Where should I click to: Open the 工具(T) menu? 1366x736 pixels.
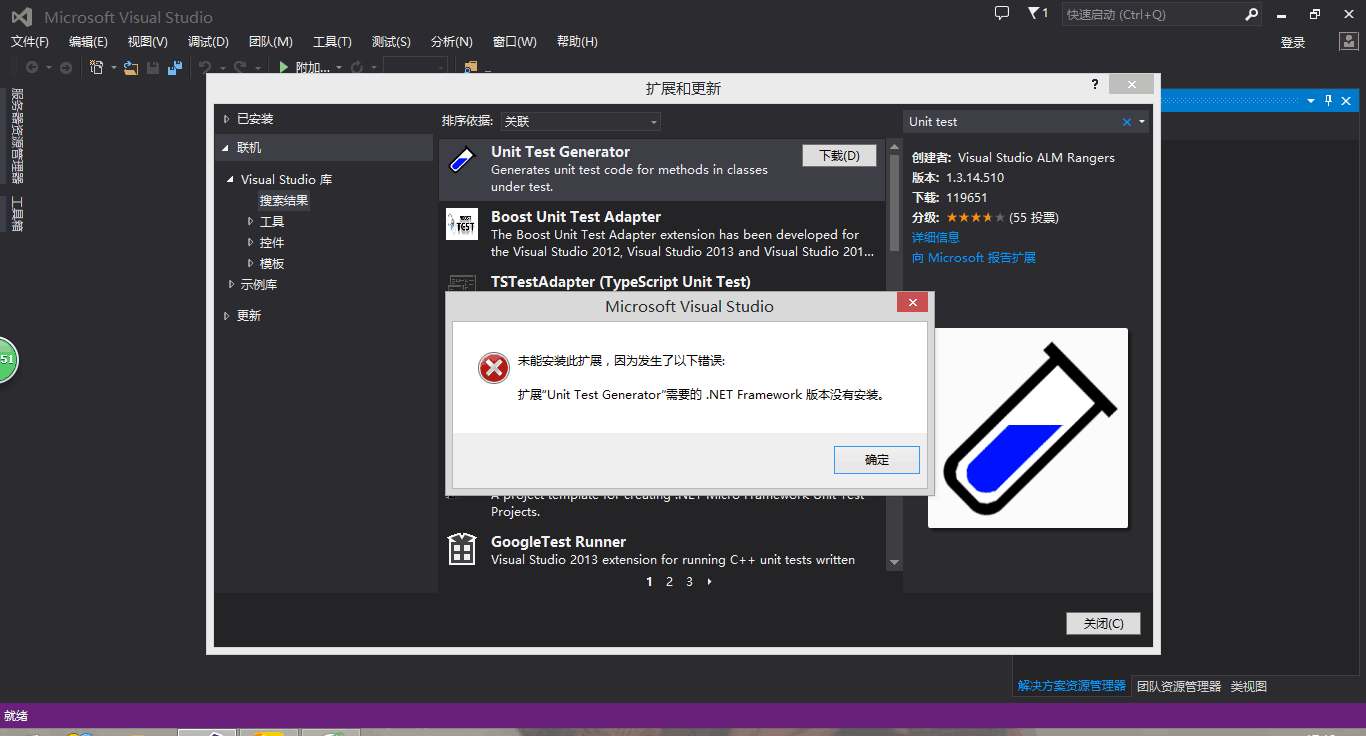click(x=332, y=41)
